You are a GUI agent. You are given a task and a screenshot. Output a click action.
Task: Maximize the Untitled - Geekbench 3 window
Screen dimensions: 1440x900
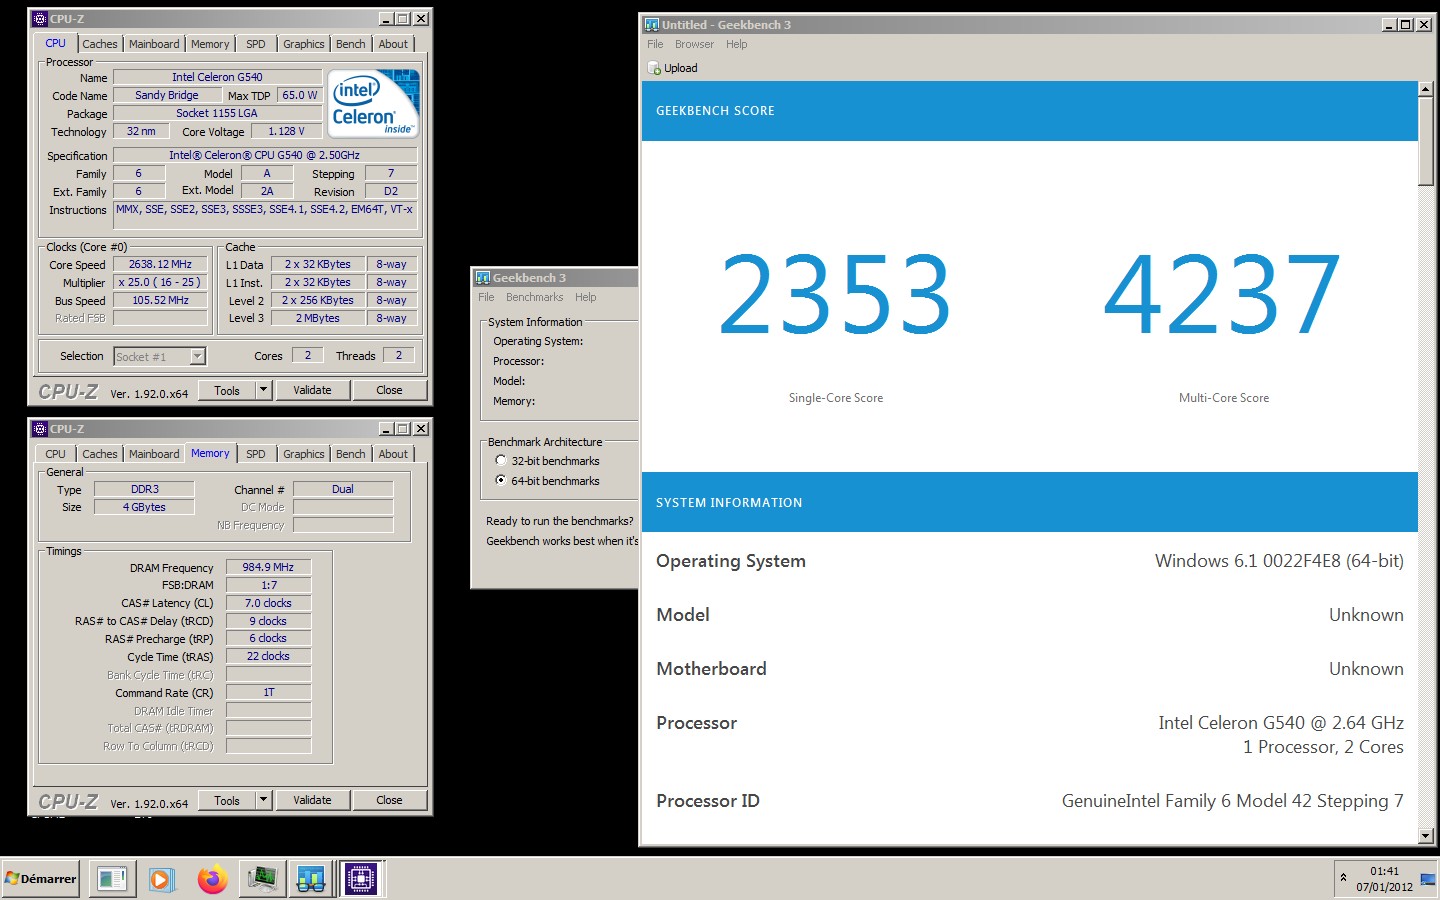click(x=1405, y=24)
